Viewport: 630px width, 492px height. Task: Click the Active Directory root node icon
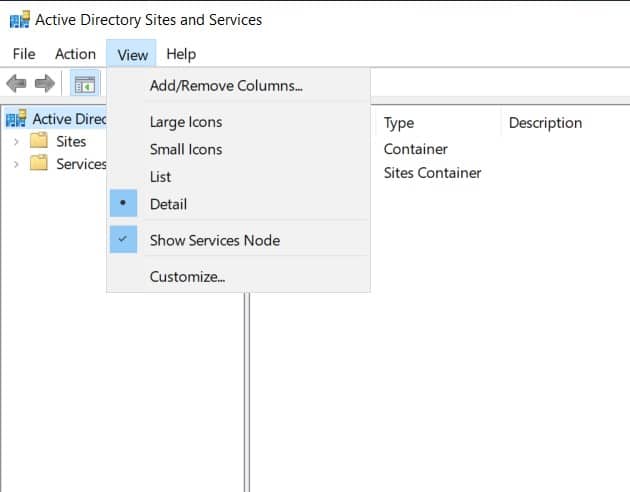(x=17, y=119)
